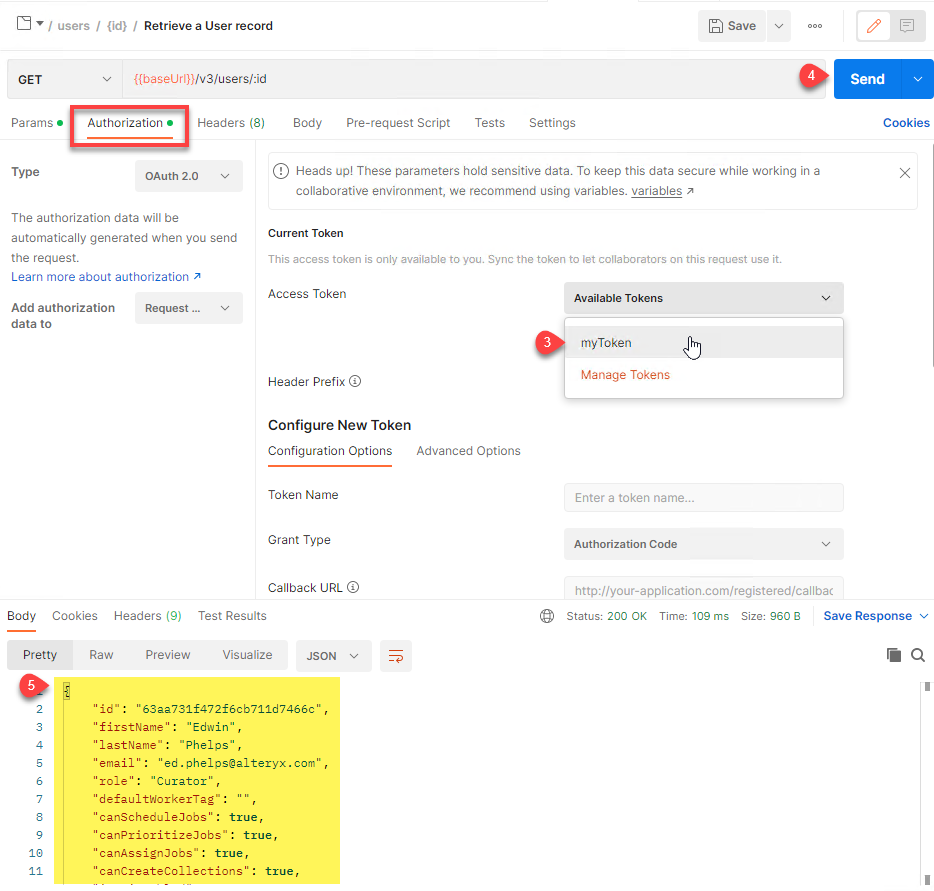Open the GET request method dropdown
The image size is (934, 891).
coord(63,78)
